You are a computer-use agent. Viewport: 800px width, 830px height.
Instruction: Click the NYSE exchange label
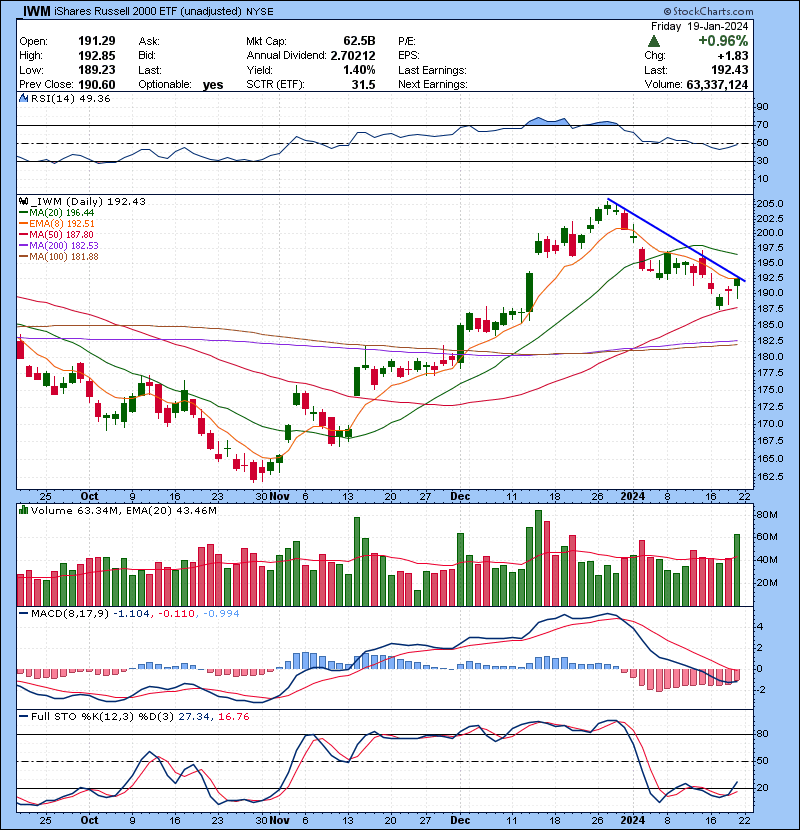260,12
